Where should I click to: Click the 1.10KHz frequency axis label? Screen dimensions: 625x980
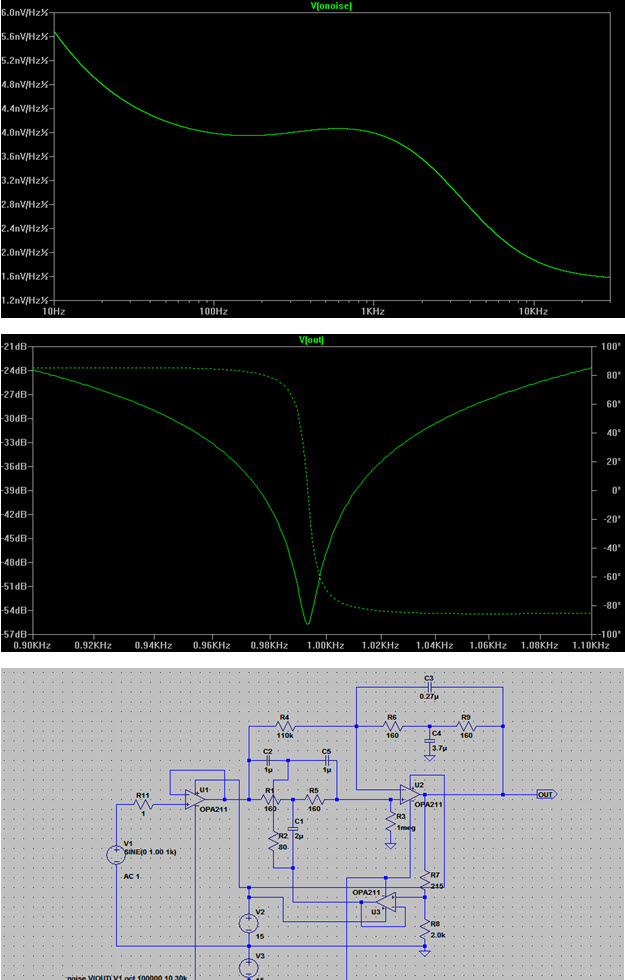tap(591, 645)
